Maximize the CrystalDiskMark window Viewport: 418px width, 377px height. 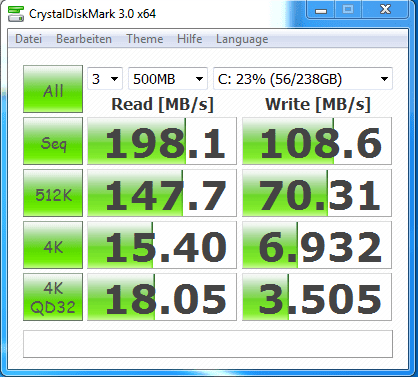(348, 10)
